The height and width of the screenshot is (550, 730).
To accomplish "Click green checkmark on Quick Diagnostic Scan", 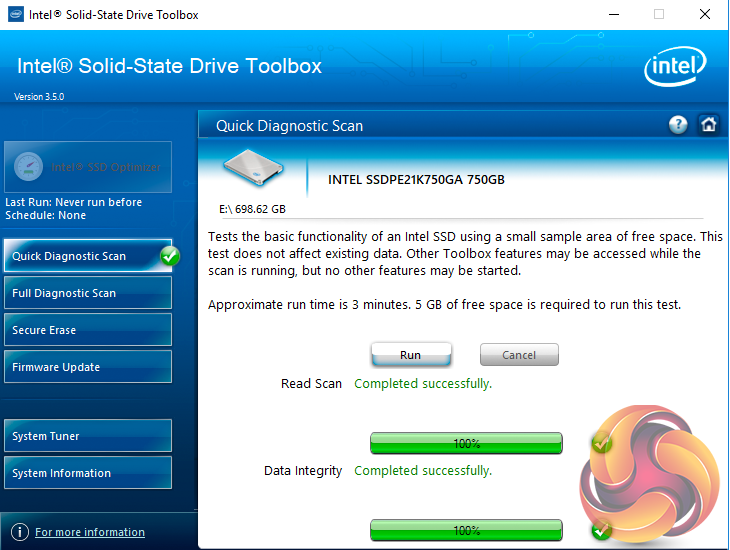I will tap(170, 256).
